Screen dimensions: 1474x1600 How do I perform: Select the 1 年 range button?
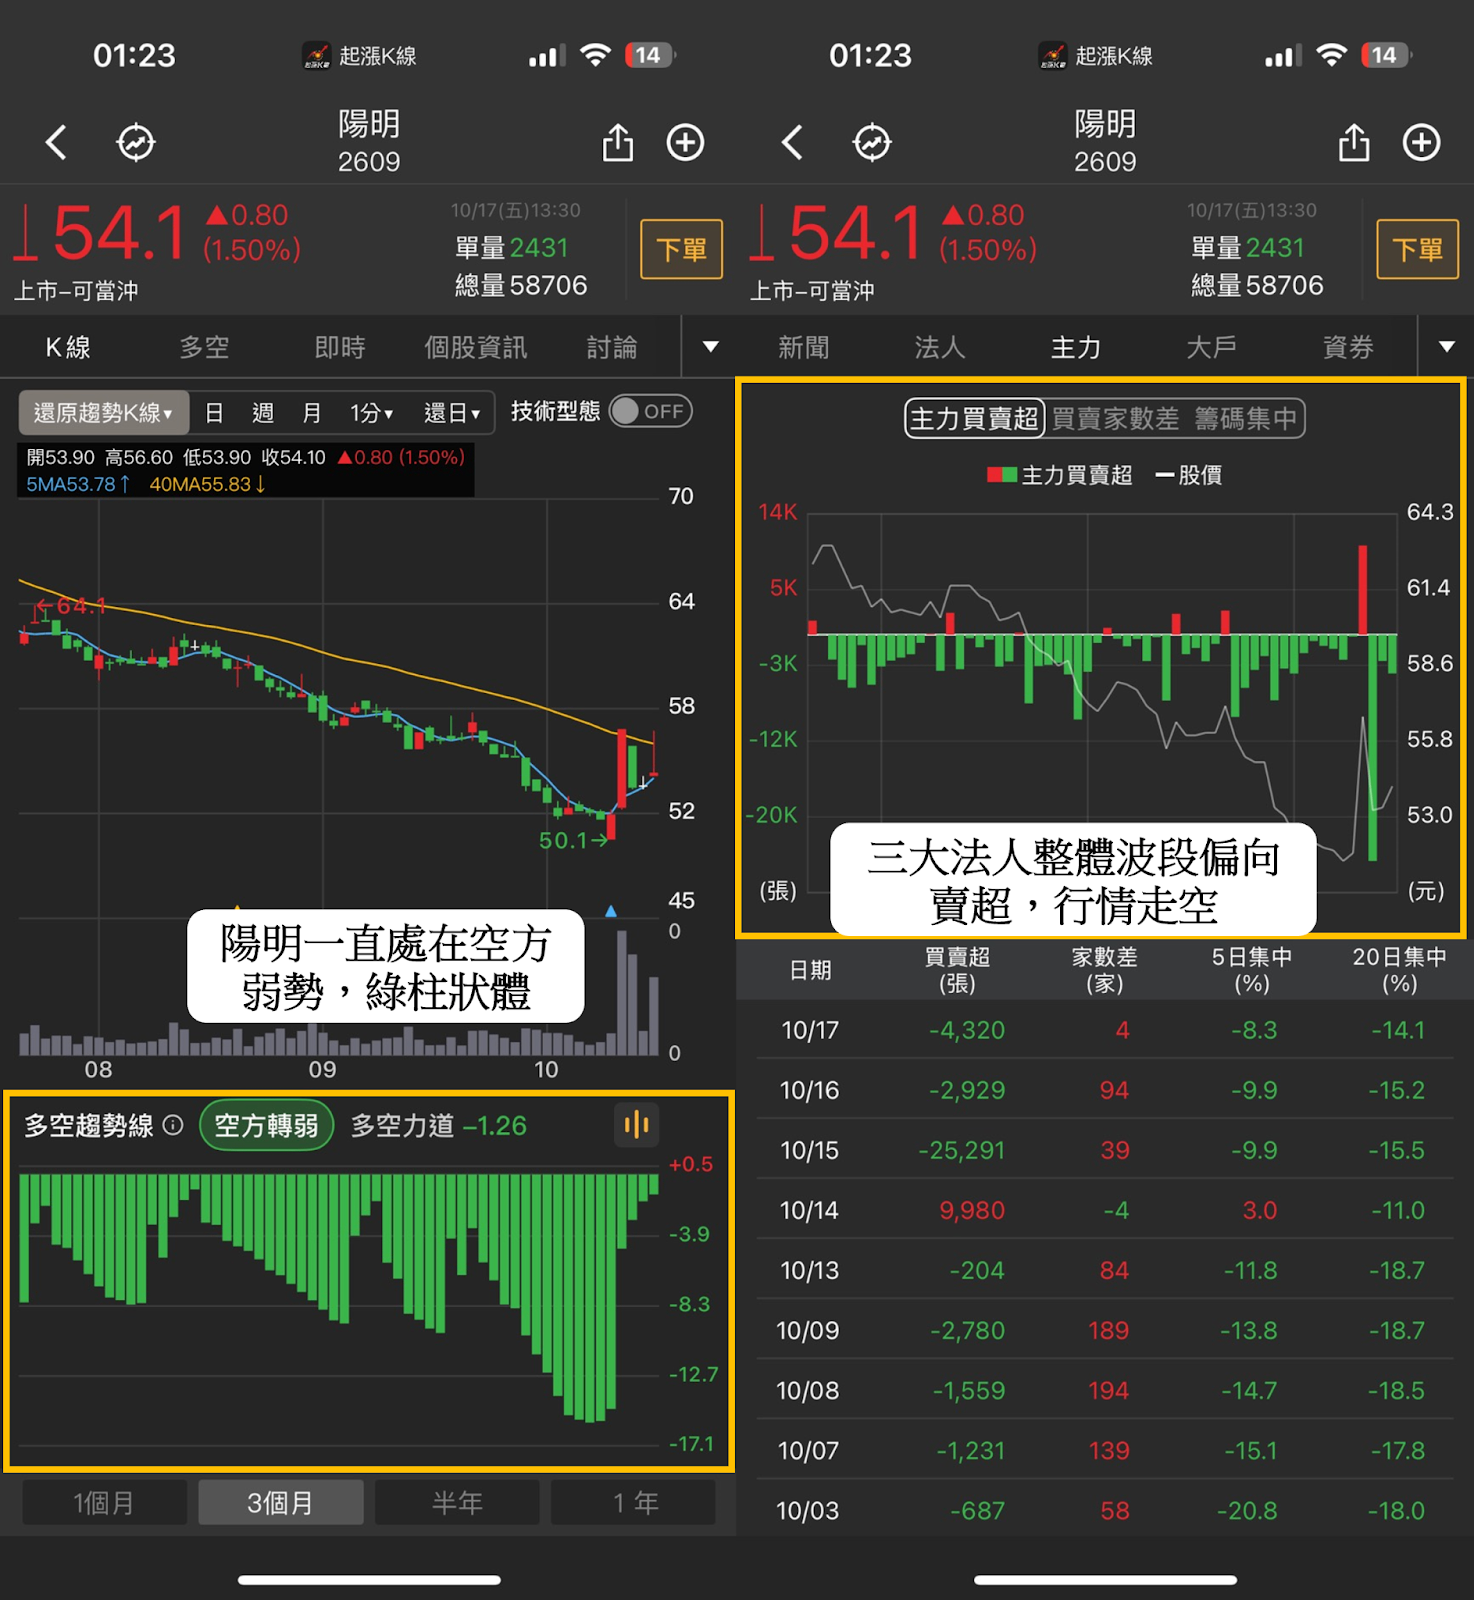point(634,1502)
